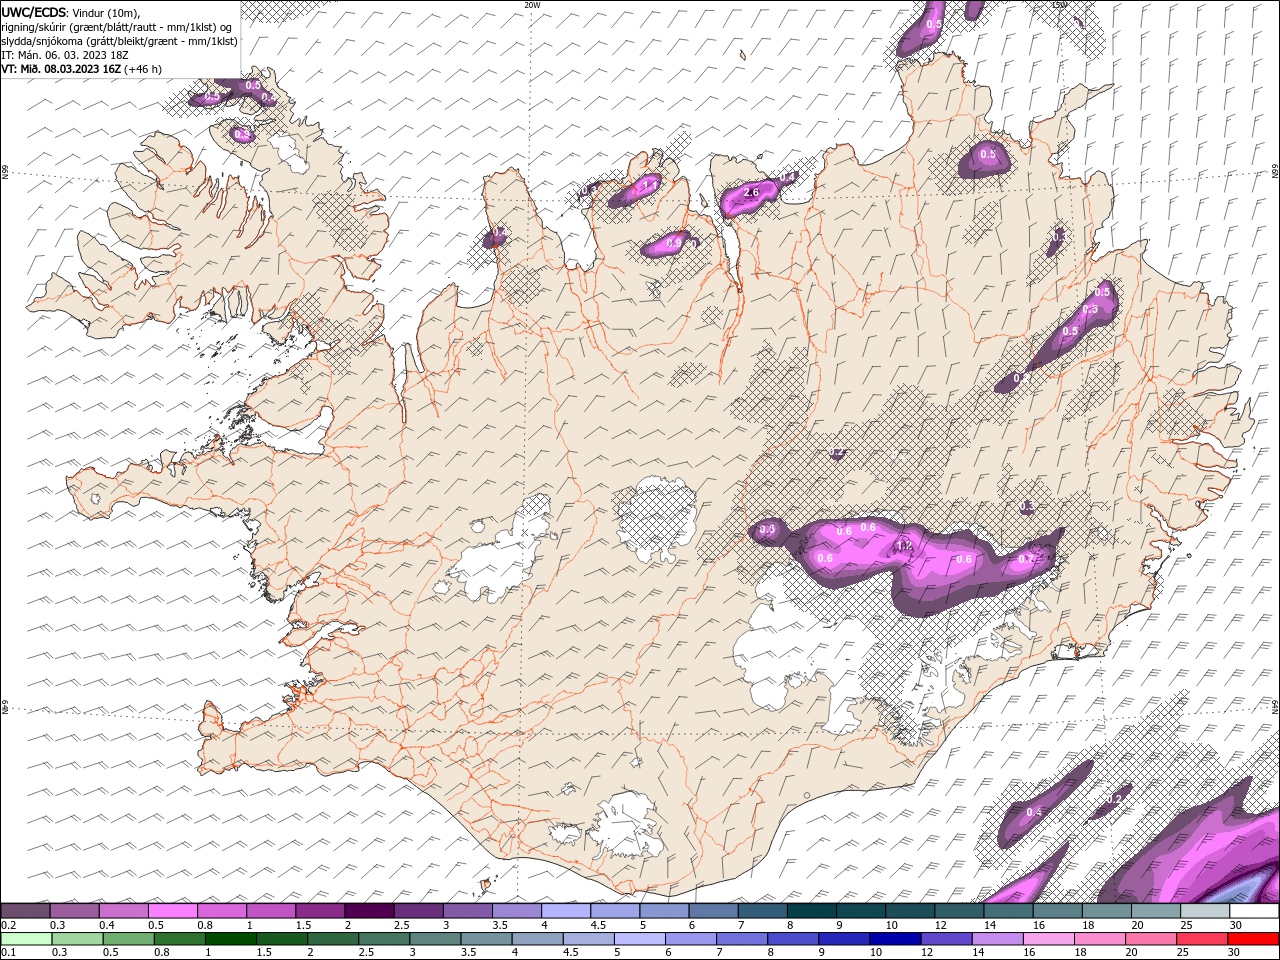
Task: Click the light purple 14 rain legend swatch
Action: click(x=998, y=939)
